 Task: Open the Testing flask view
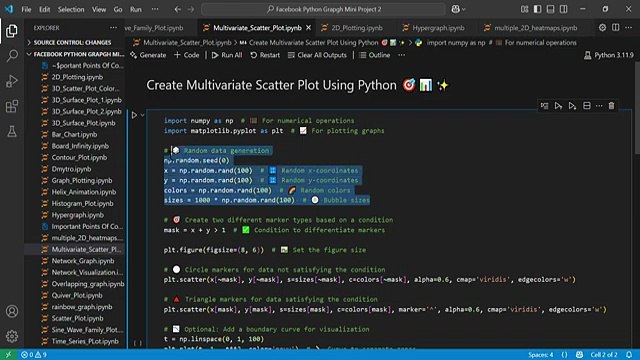12,131
